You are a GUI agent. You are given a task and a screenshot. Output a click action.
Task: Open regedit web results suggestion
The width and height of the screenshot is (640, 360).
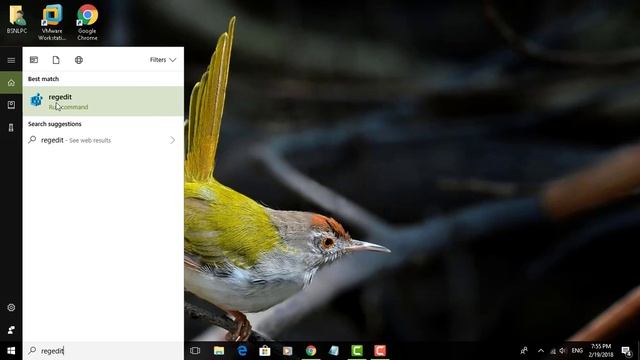(x=104, y=140)
